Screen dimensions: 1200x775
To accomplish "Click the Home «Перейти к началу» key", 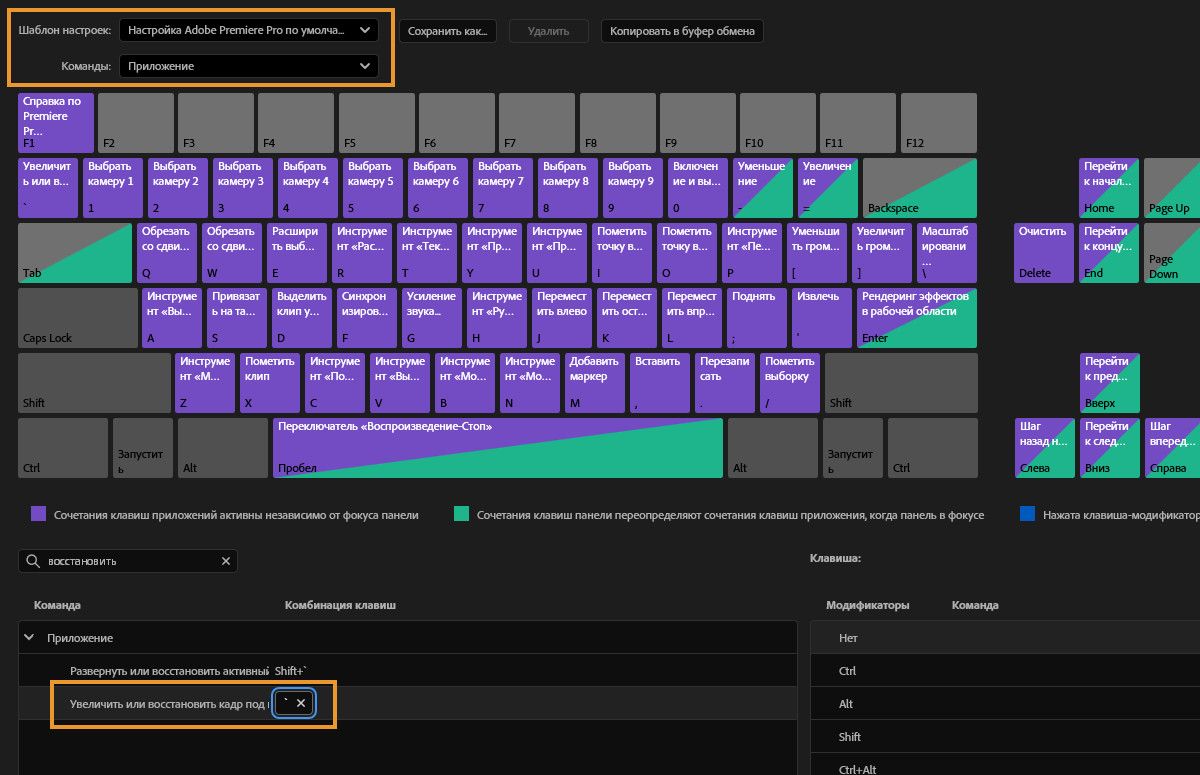I will pos(1108,187).
